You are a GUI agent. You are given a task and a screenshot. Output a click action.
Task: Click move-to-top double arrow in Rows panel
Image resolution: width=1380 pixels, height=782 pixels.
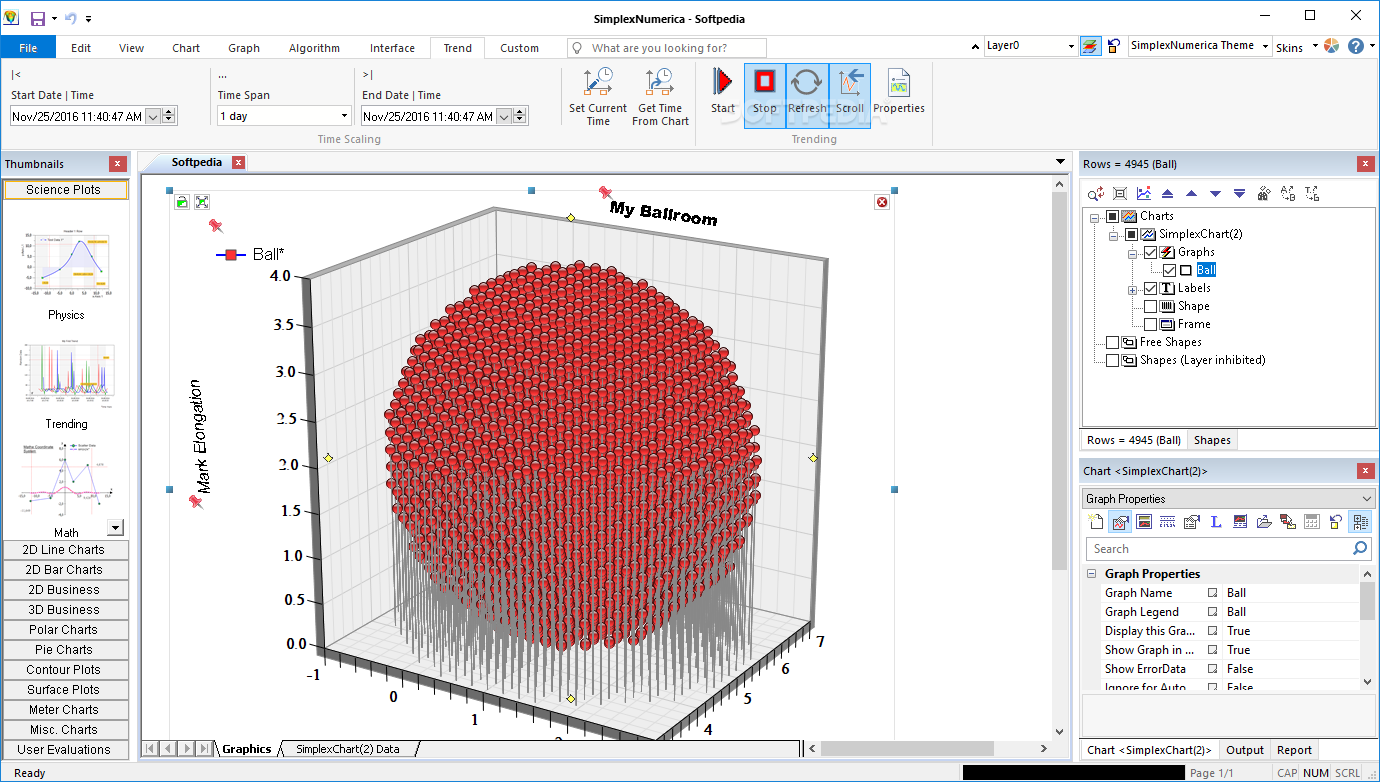1167,194
